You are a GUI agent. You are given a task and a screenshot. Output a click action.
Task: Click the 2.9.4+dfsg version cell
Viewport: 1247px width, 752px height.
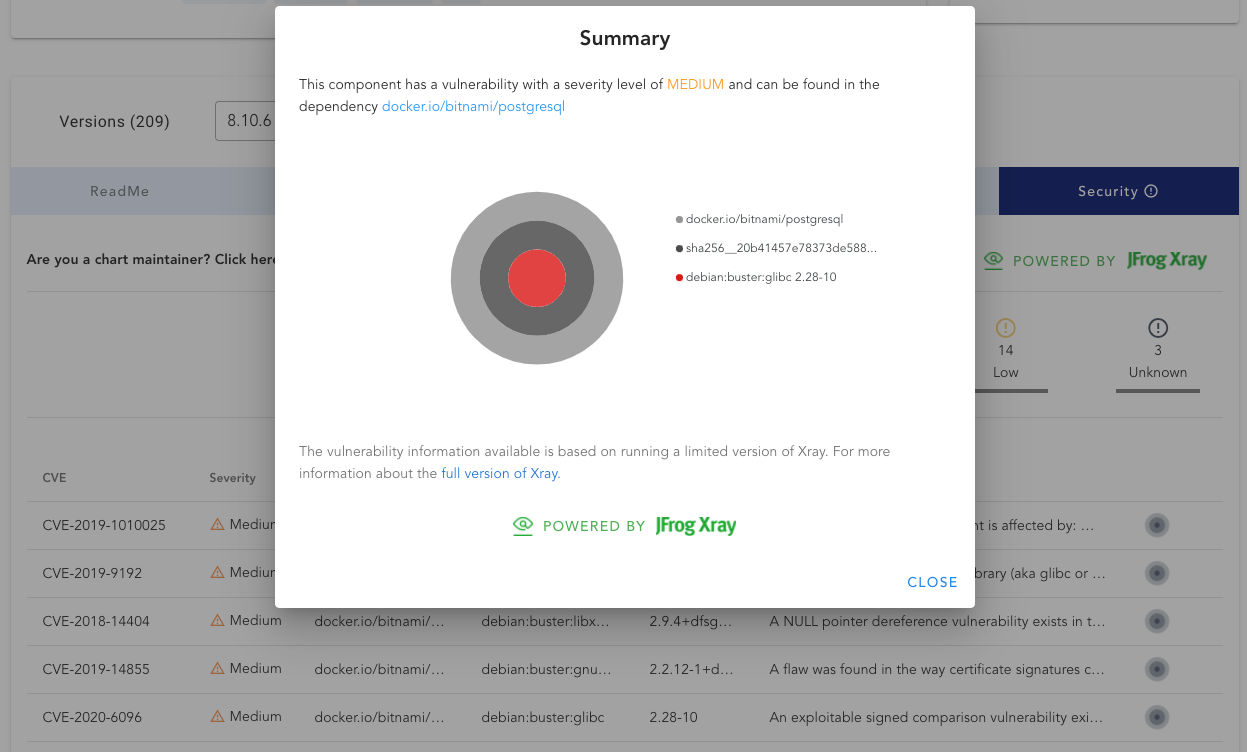691,621
